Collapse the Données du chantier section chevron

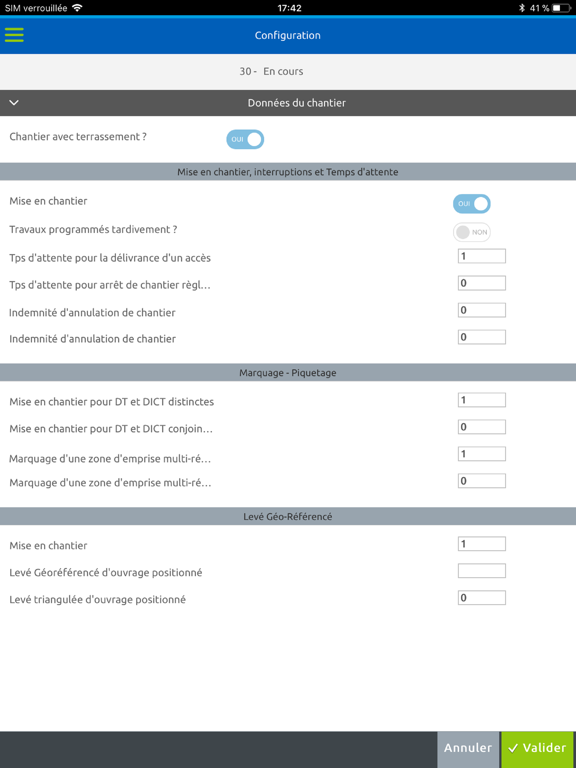(x=14, y=103)
